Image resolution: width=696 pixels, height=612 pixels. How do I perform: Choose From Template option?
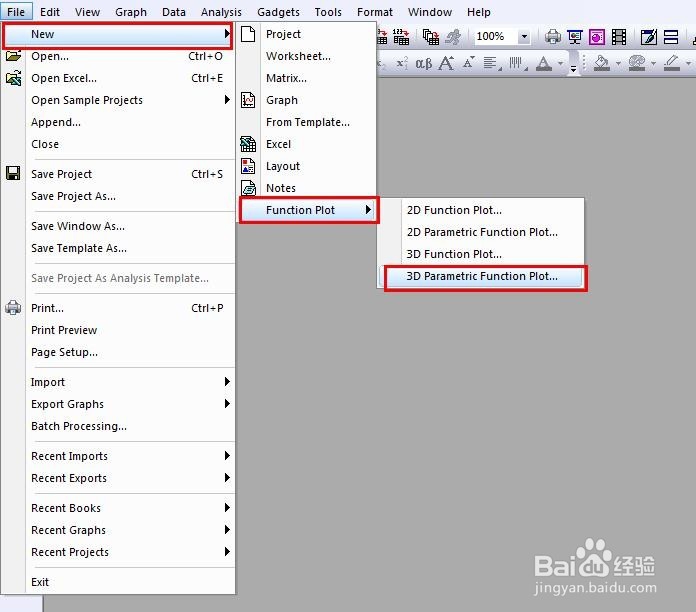pyautogui.click(x=307, y=122)
